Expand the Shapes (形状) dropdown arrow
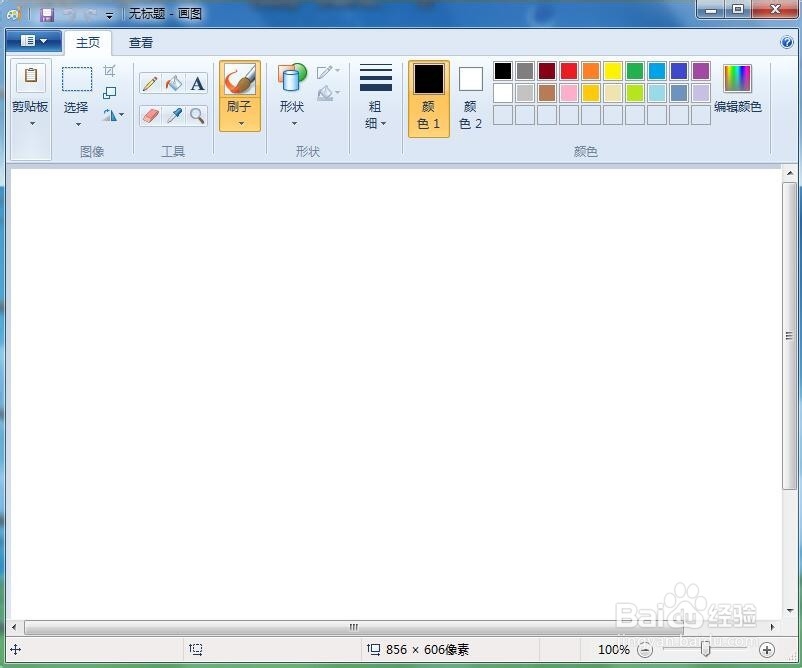 pyautogui.click(x=294, y=123)
